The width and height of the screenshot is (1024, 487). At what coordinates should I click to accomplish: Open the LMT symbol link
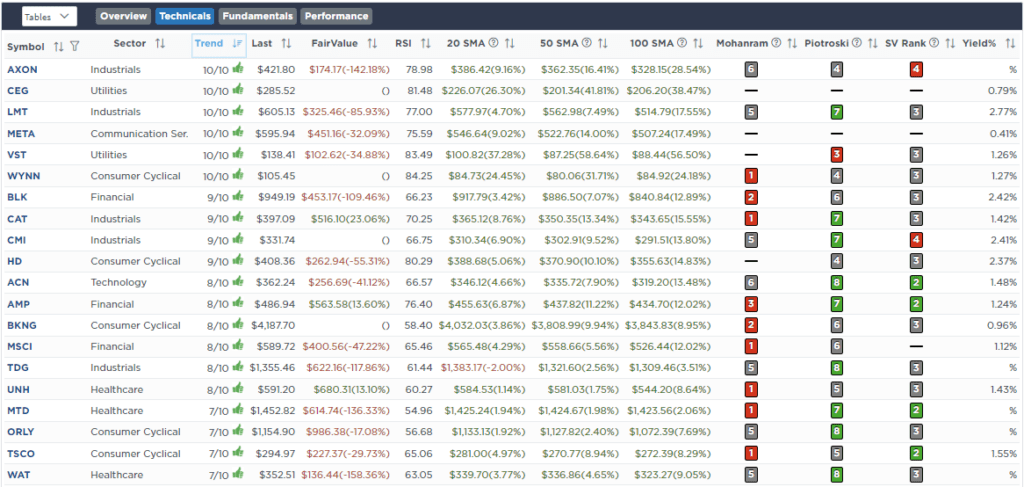17,112
